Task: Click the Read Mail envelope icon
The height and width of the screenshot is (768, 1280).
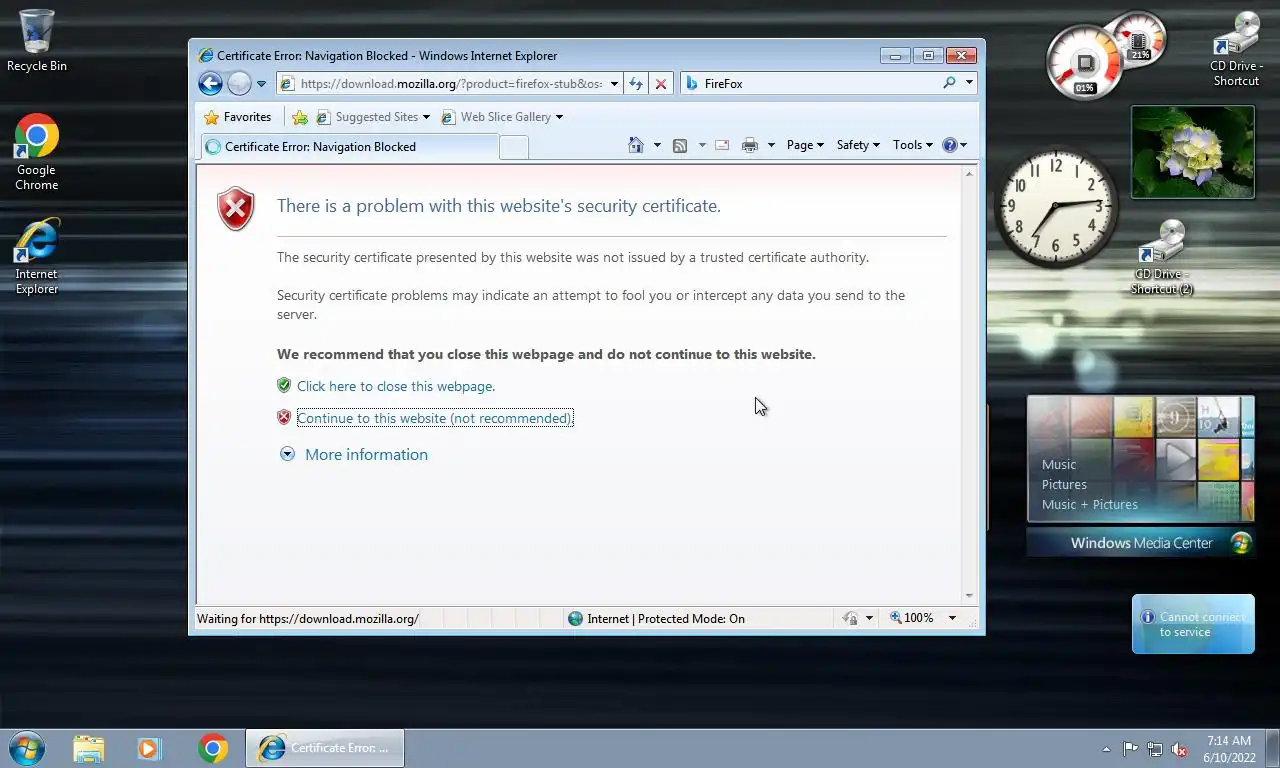Action: [x=722, y=146]
